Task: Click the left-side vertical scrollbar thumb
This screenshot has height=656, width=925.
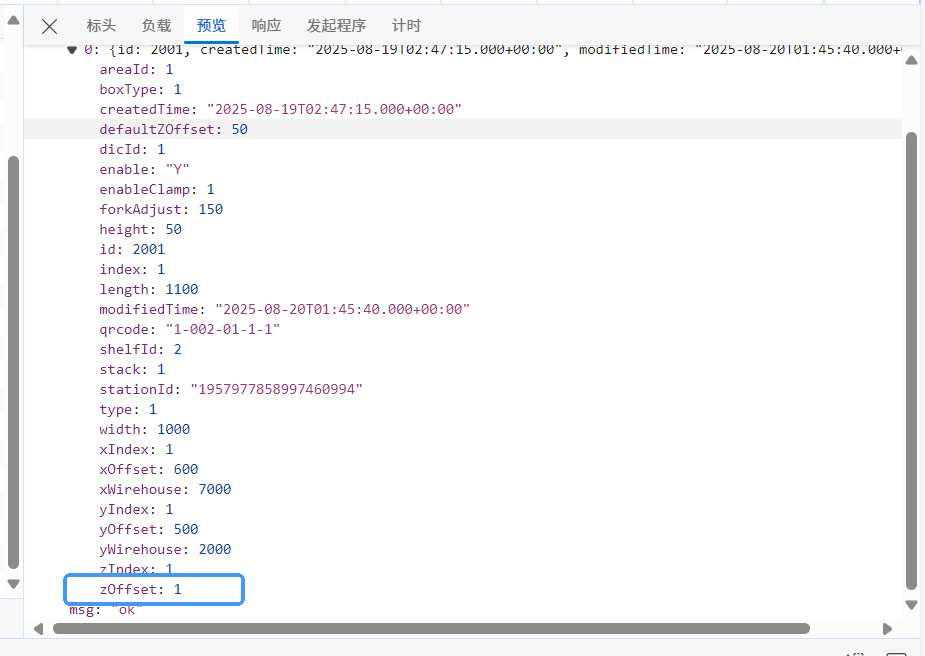Action: point(13,360)
